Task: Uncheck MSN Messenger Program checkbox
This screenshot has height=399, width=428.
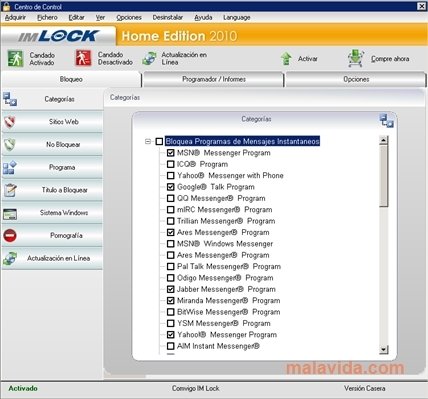Action: pos(171,153)
